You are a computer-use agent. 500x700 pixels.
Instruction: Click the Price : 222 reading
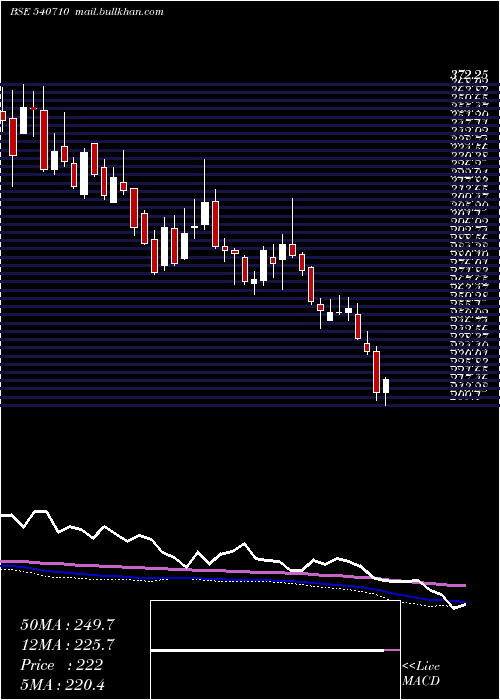click(62, 665)
